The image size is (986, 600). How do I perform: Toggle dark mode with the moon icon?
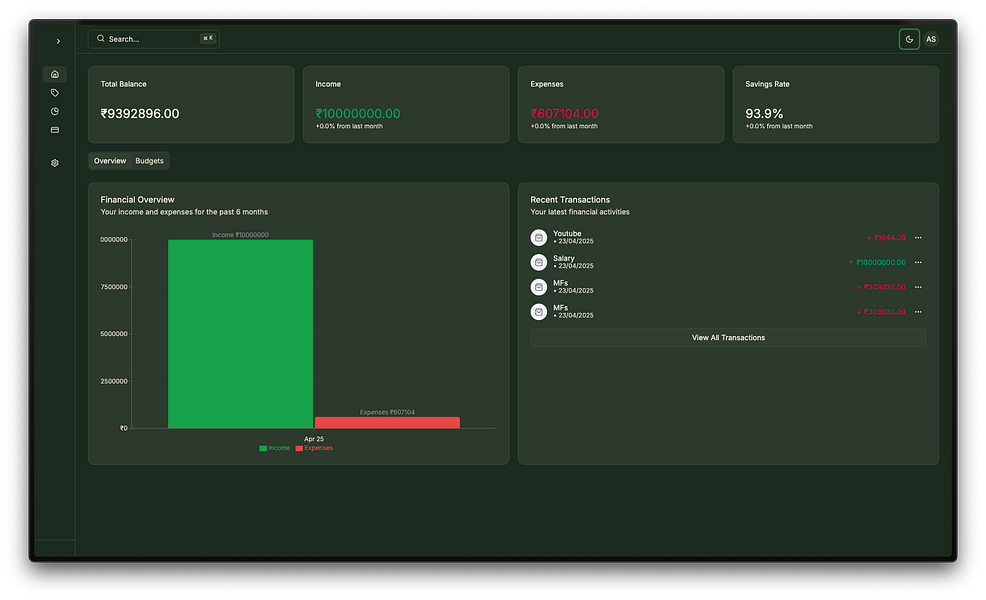click(x=909, y=39)
